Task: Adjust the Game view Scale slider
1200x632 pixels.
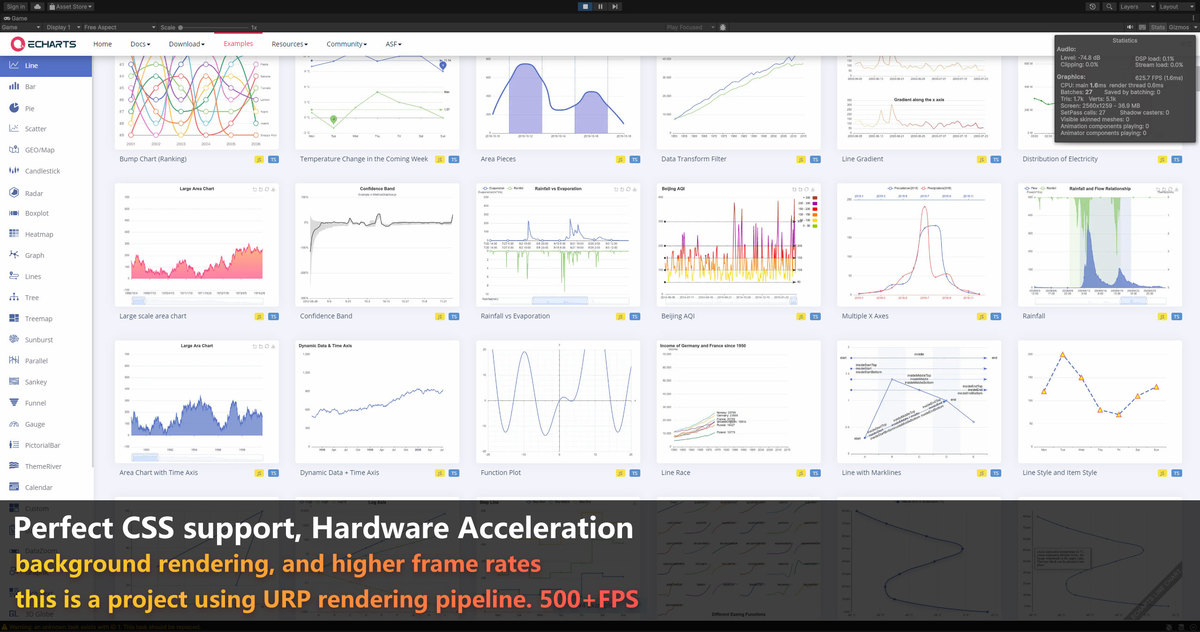Action: tap(213, 27)
